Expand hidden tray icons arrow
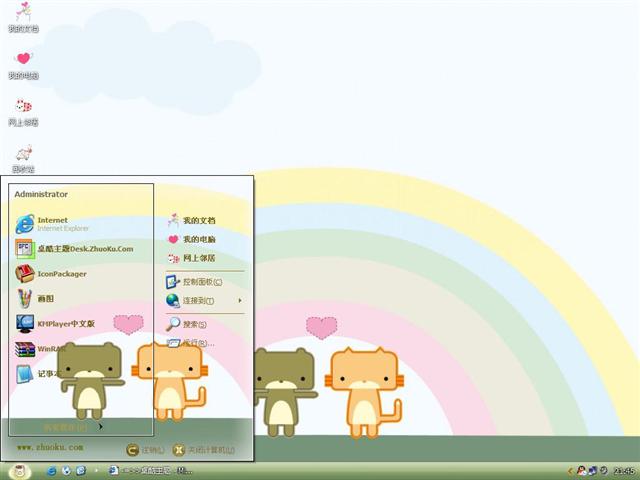Screen dimensions: 640x480 pyautogui.click(x=570, y=471)
